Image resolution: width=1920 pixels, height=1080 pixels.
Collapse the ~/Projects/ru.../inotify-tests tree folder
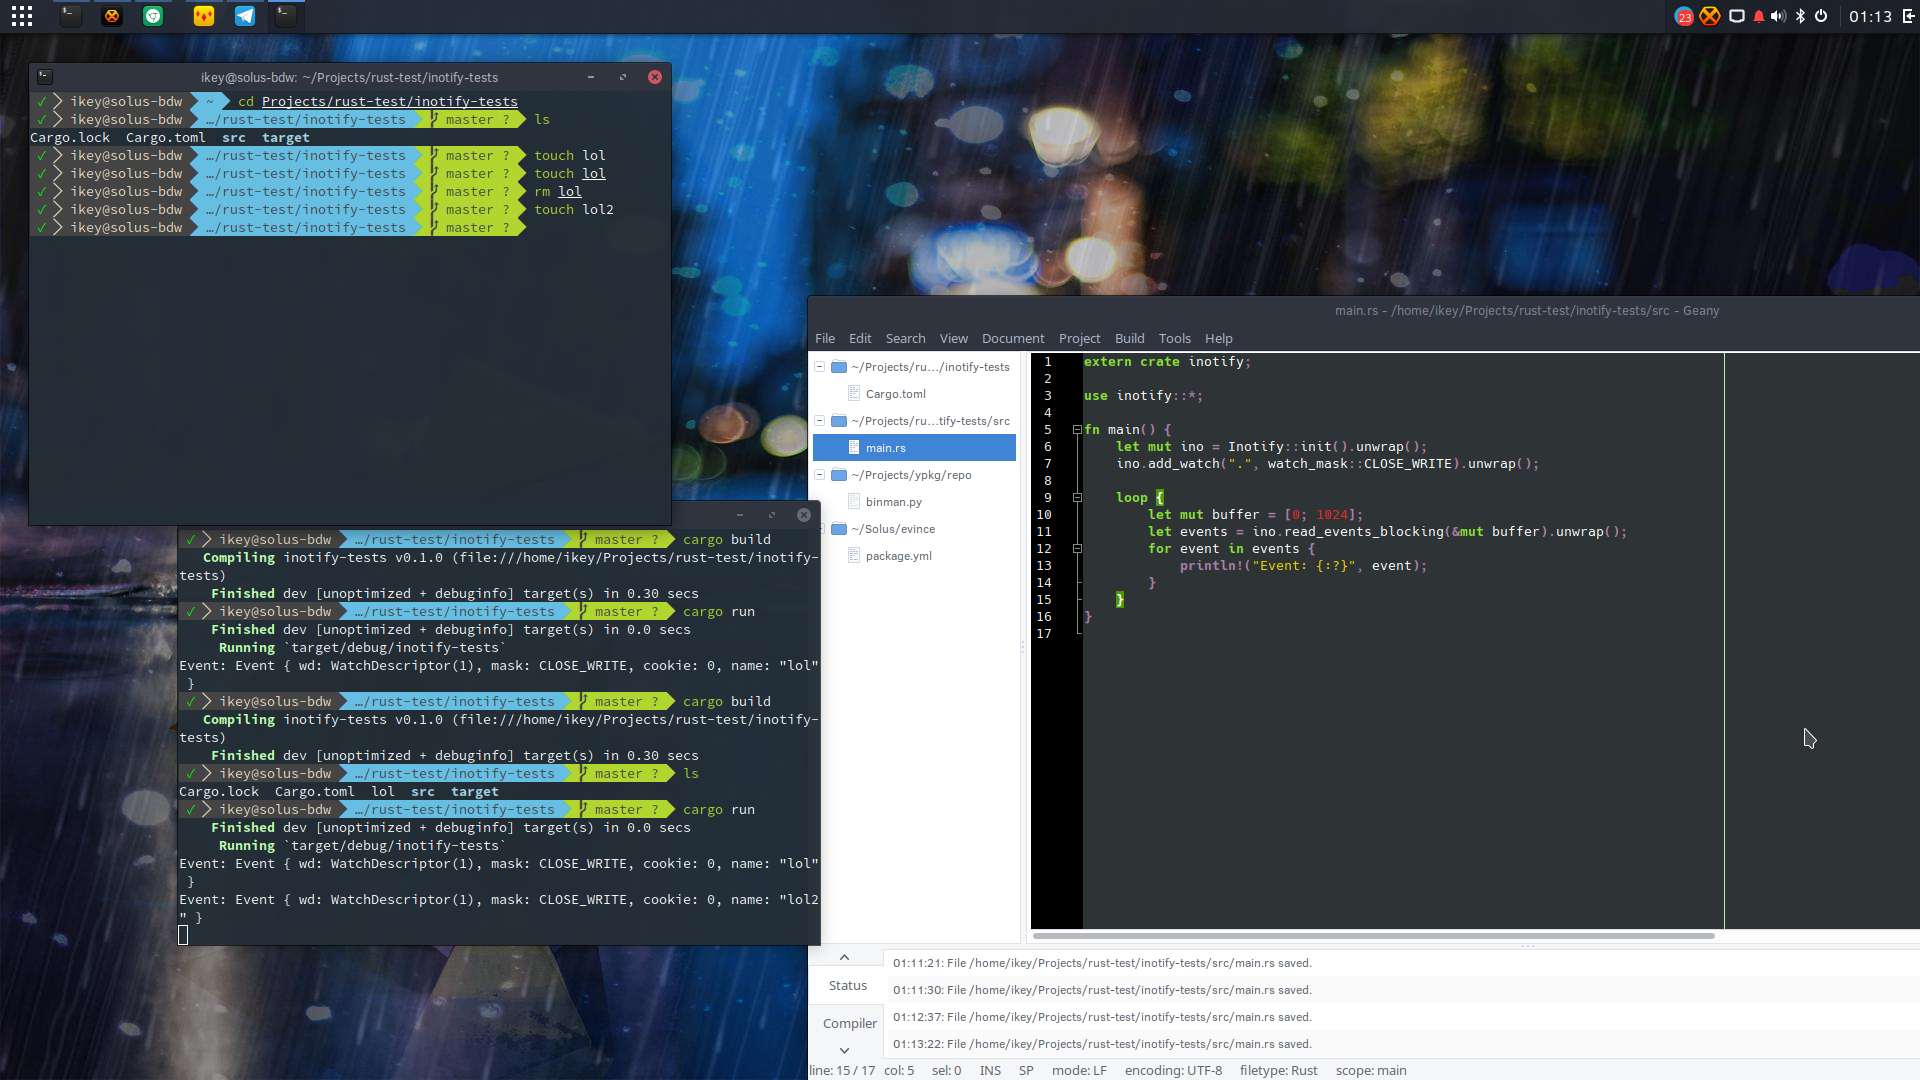tap(820, 367)
